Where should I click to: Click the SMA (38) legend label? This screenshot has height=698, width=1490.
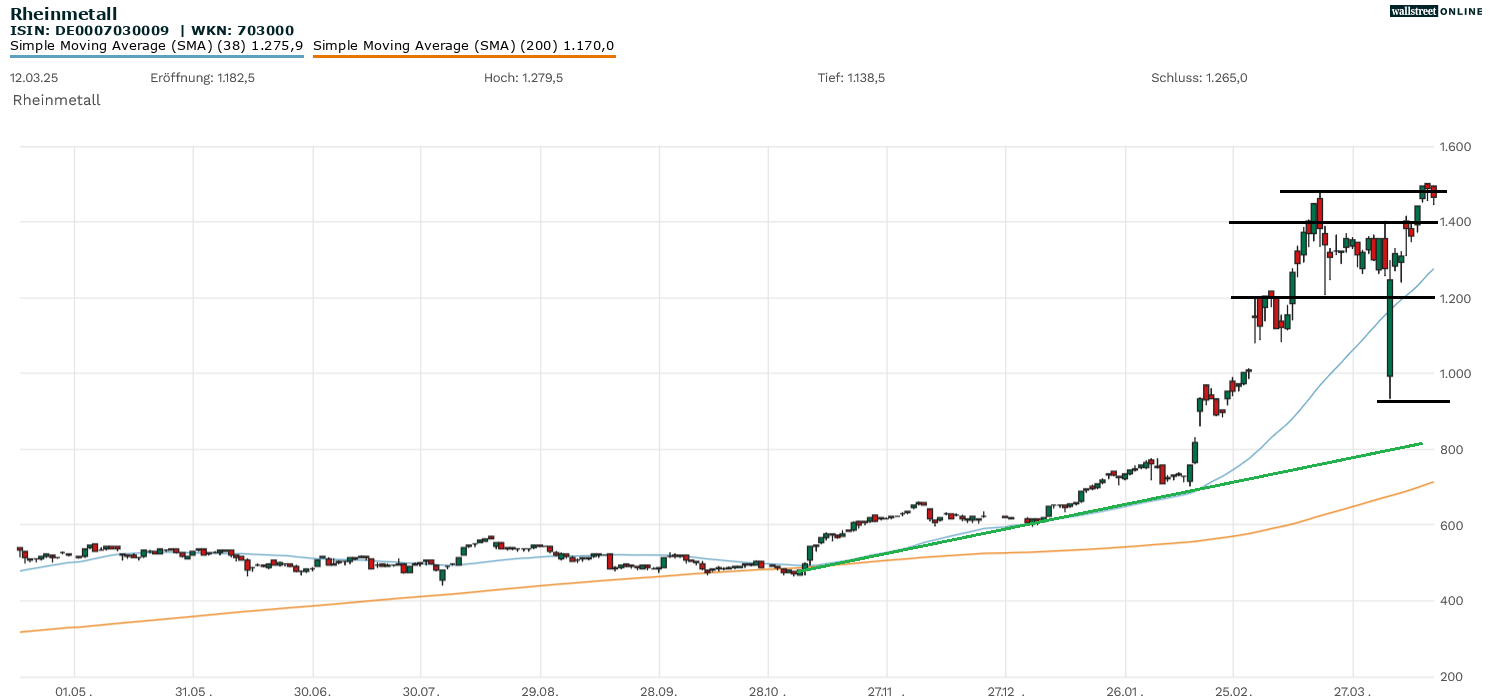[x=156, y=46]
